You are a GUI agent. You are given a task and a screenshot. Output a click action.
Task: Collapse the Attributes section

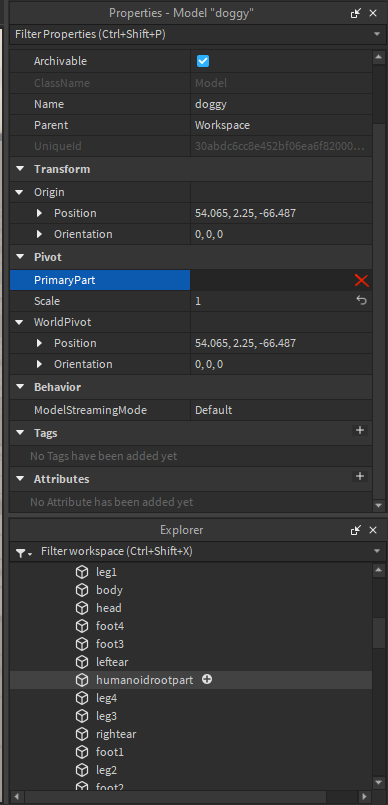click(20, 479)
